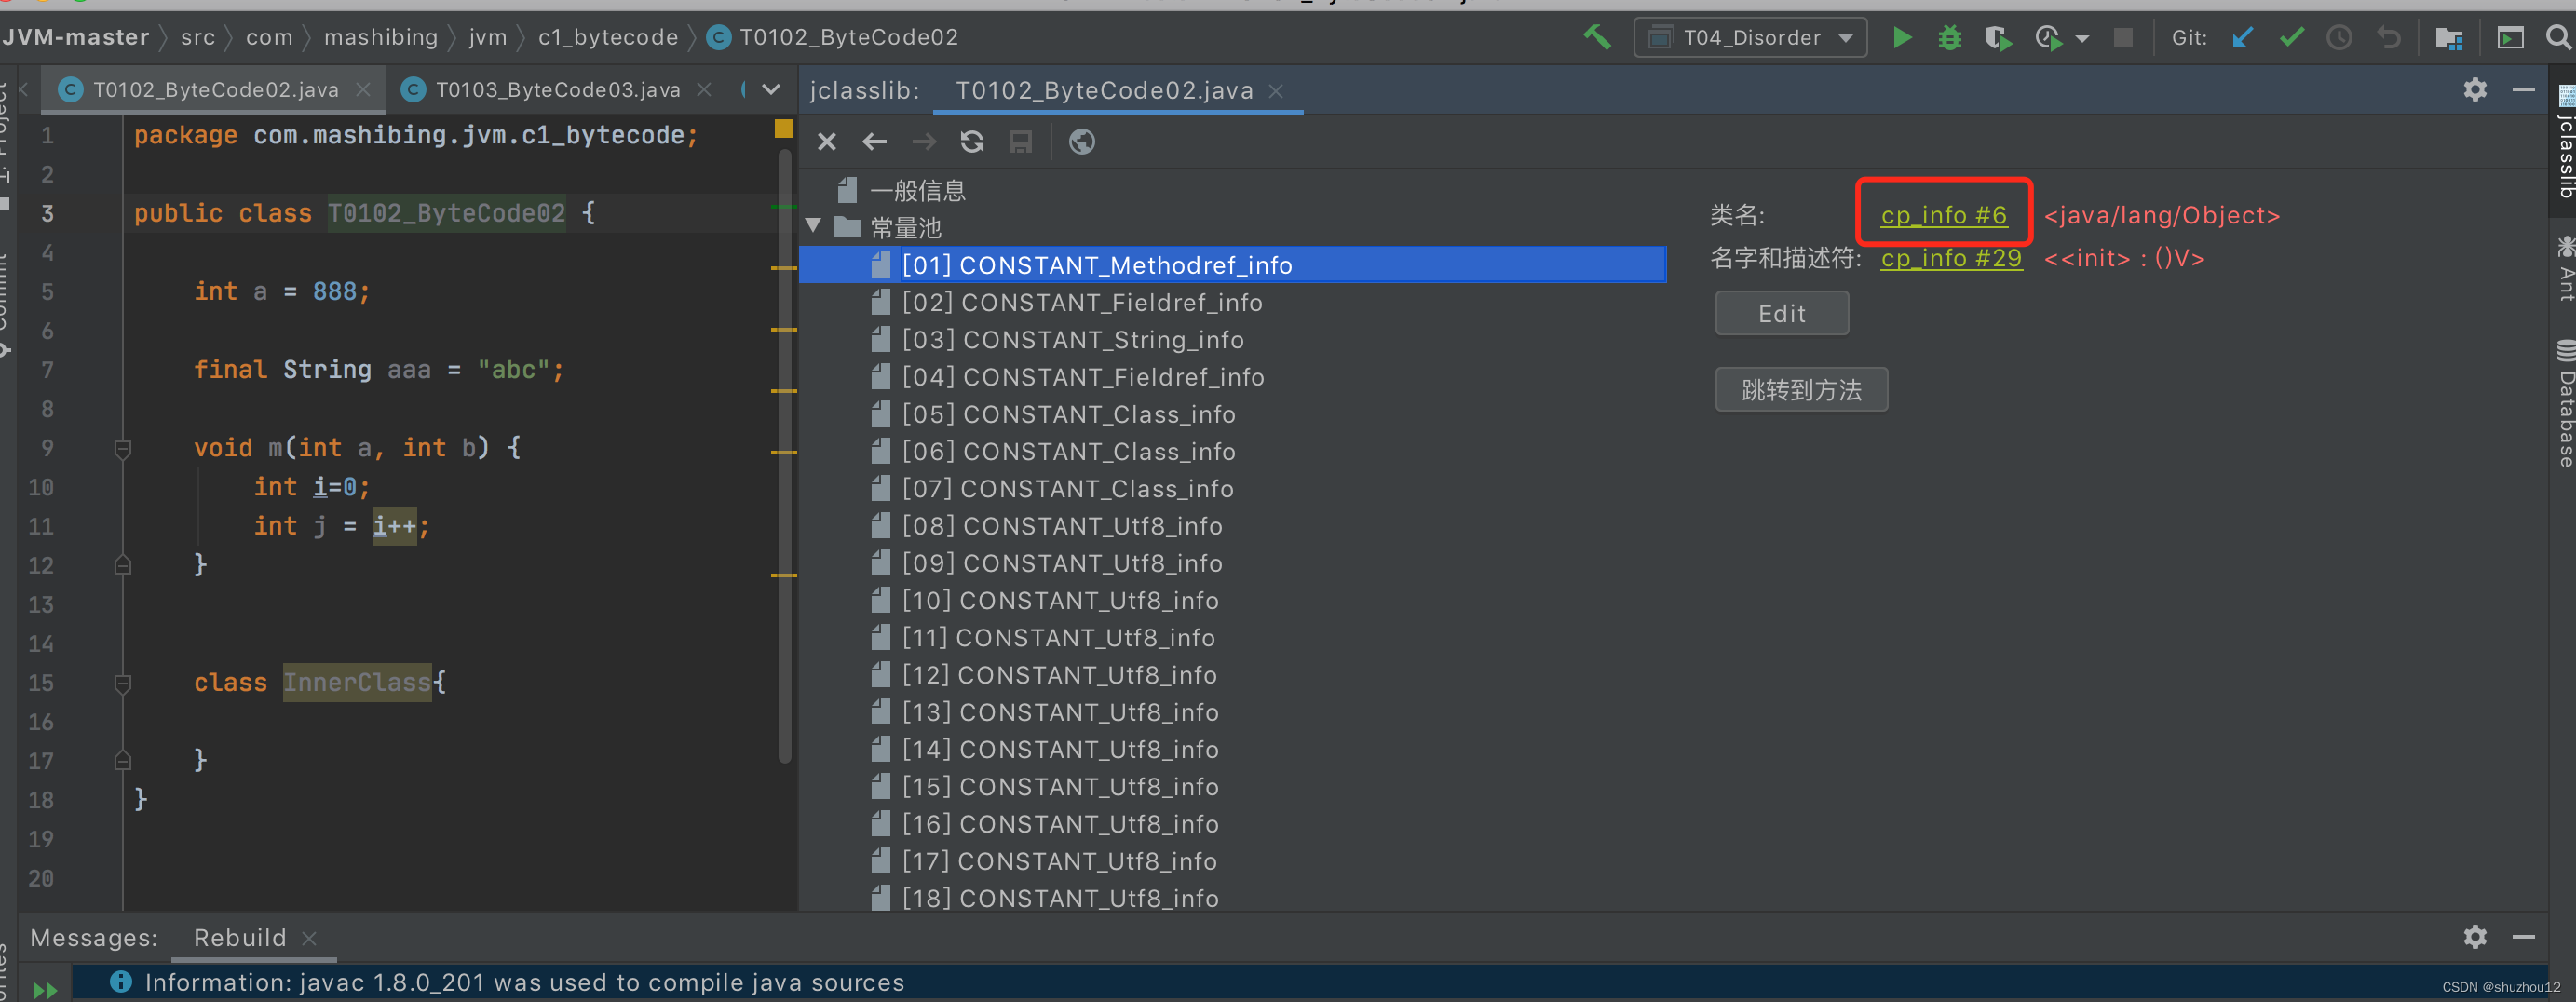This screenshot has height=1002, width=2576.
Task: Click the profiler run icon
Action: pos(2048,38)
